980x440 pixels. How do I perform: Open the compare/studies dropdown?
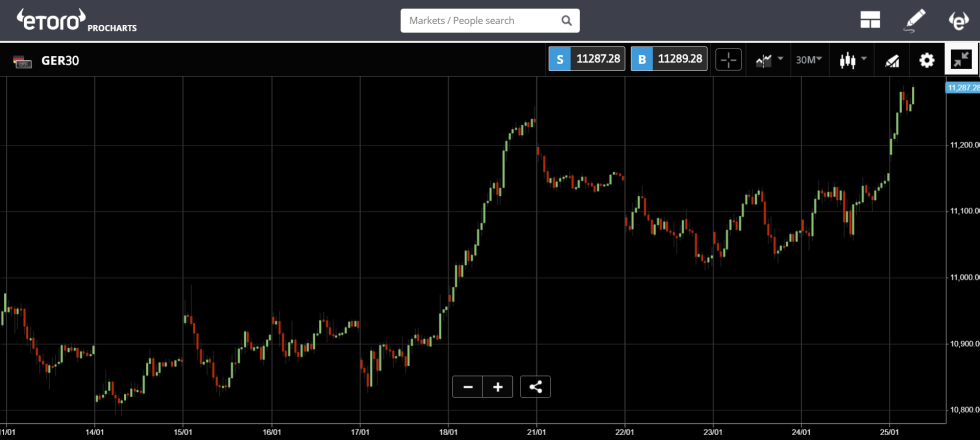[769, 60]
